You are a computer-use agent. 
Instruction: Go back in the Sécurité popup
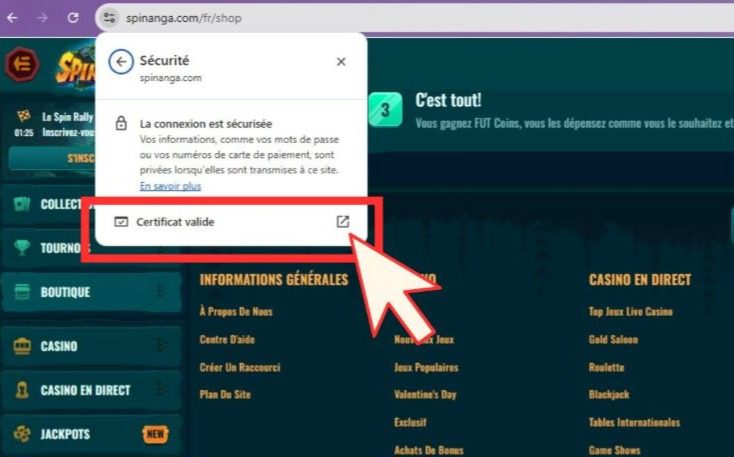121,62
